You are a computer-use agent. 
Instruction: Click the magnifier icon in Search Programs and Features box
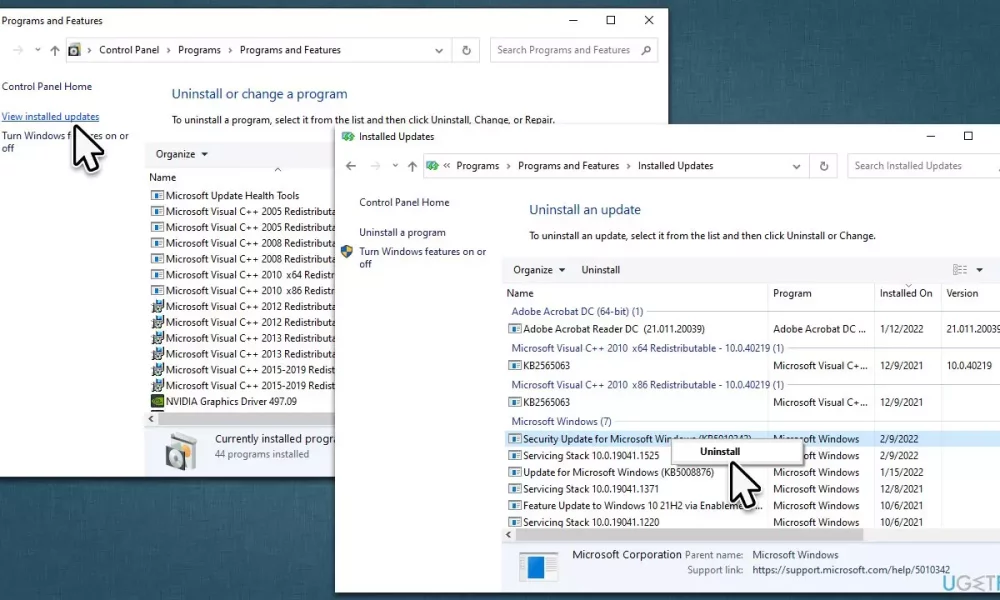(x=646, y=50)
